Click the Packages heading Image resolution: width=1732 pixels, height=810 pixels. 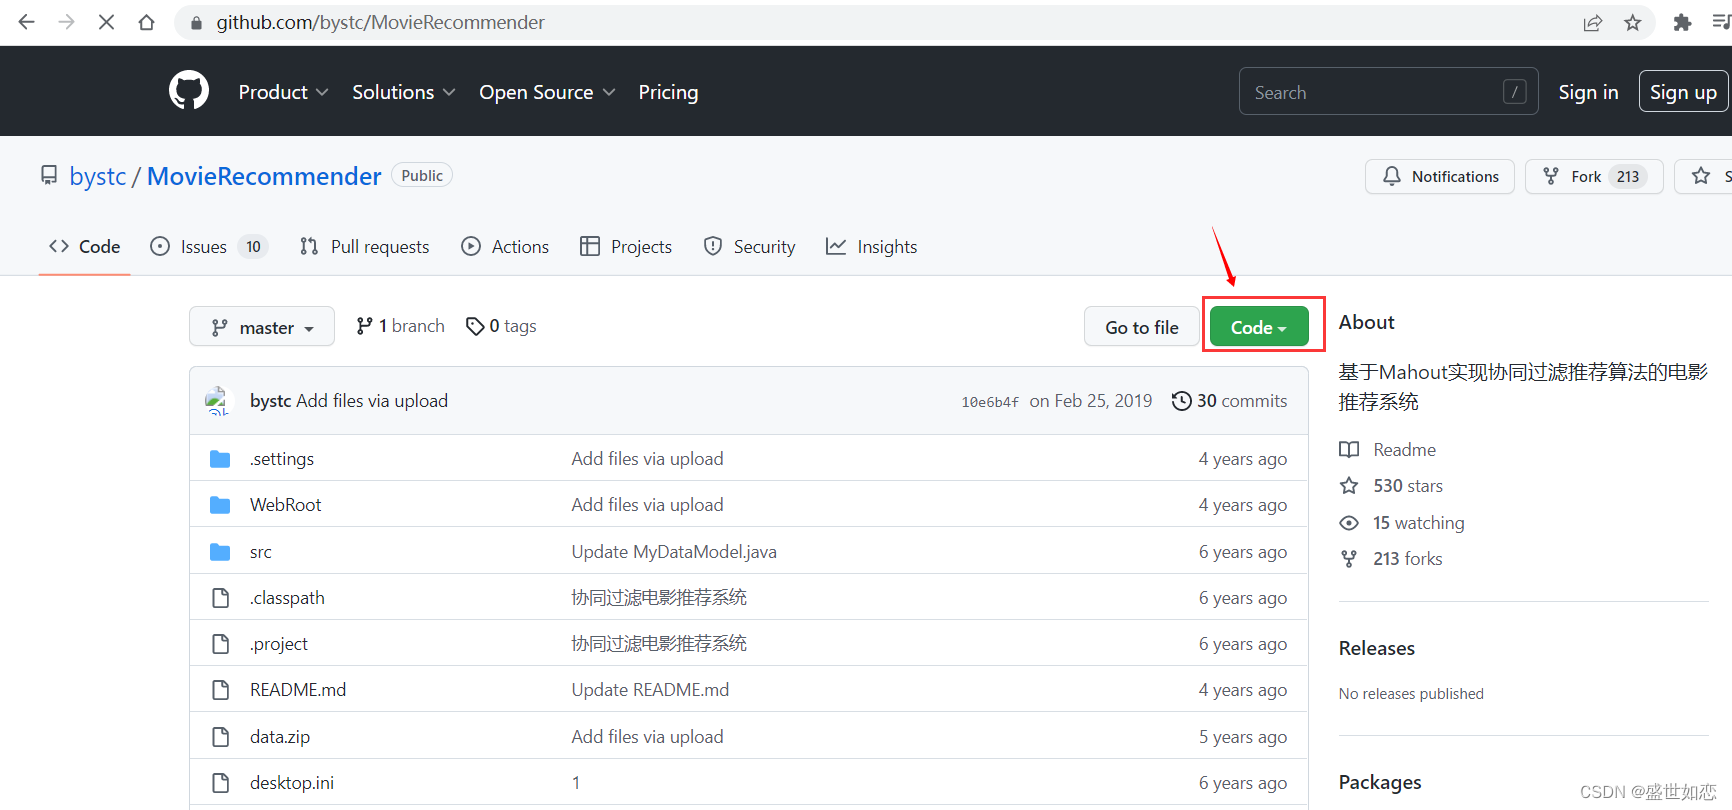coord(1380,782)
